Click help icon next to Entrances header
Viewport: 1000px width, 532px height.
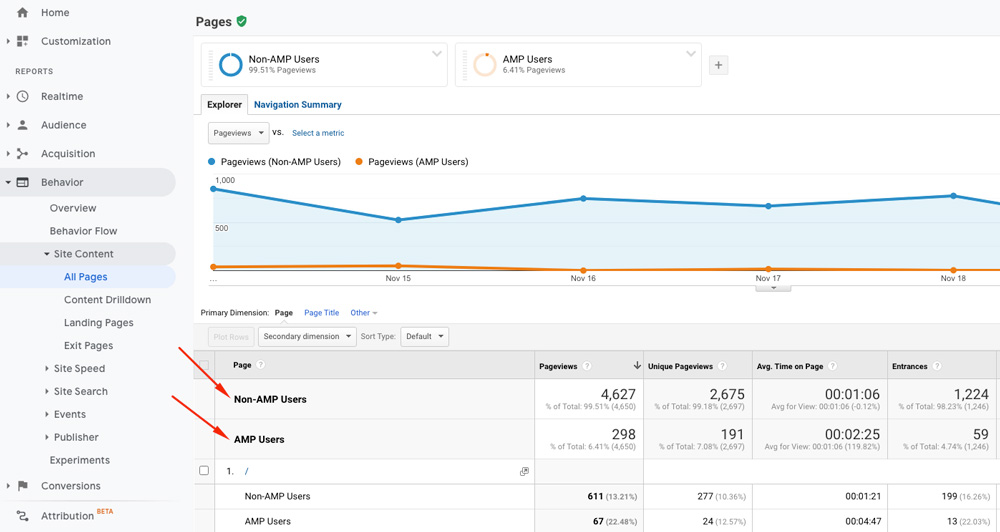(x=937, y=366)
